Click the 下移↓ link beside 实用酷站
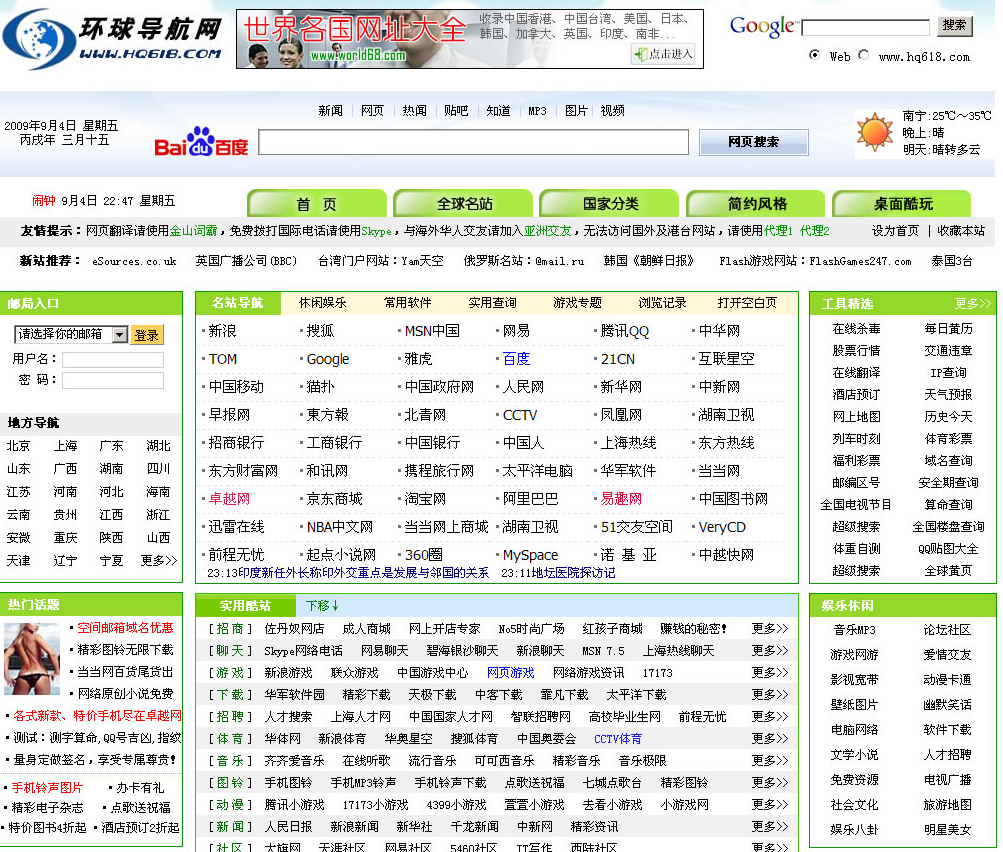The image size is (1003, 852). pyautogui.click(x=322, y=606)
